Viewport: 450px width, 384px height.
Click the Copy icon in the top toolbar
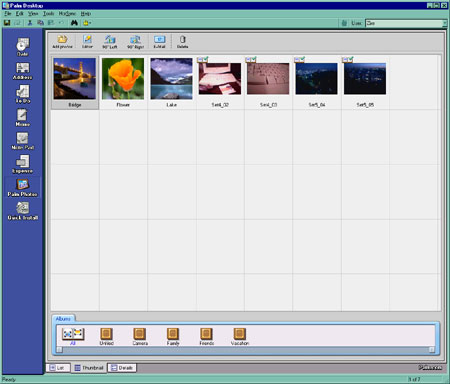click(x=40, y=23)
